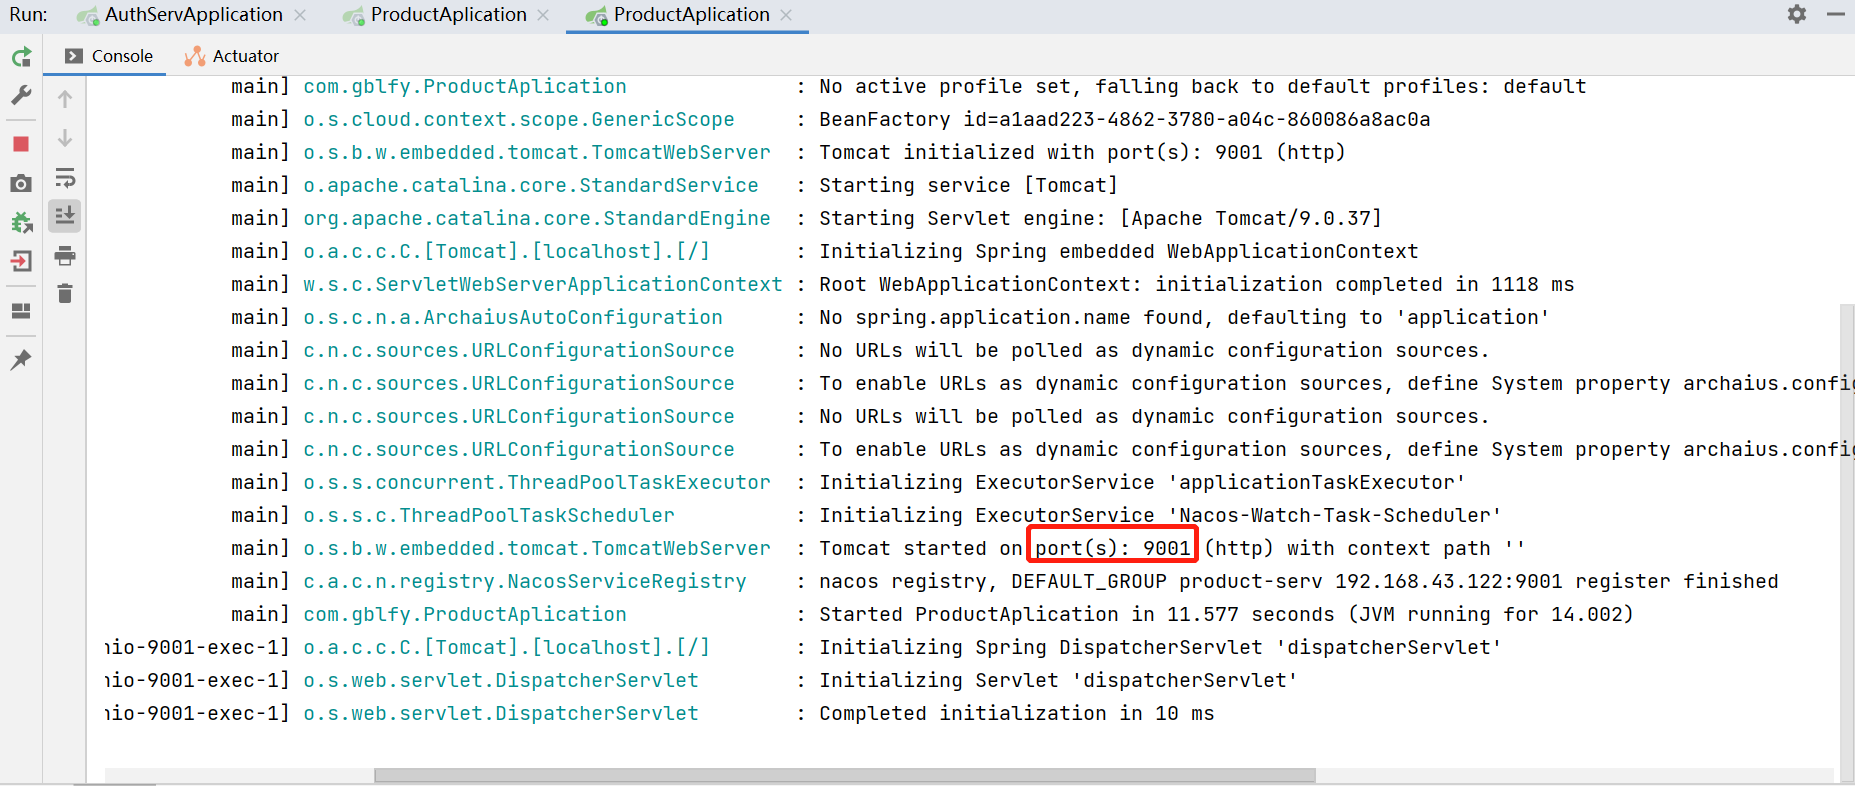The image size is (1855, 786).
Task: Click 'No active profile set' log message
Action: point(1202,86)
